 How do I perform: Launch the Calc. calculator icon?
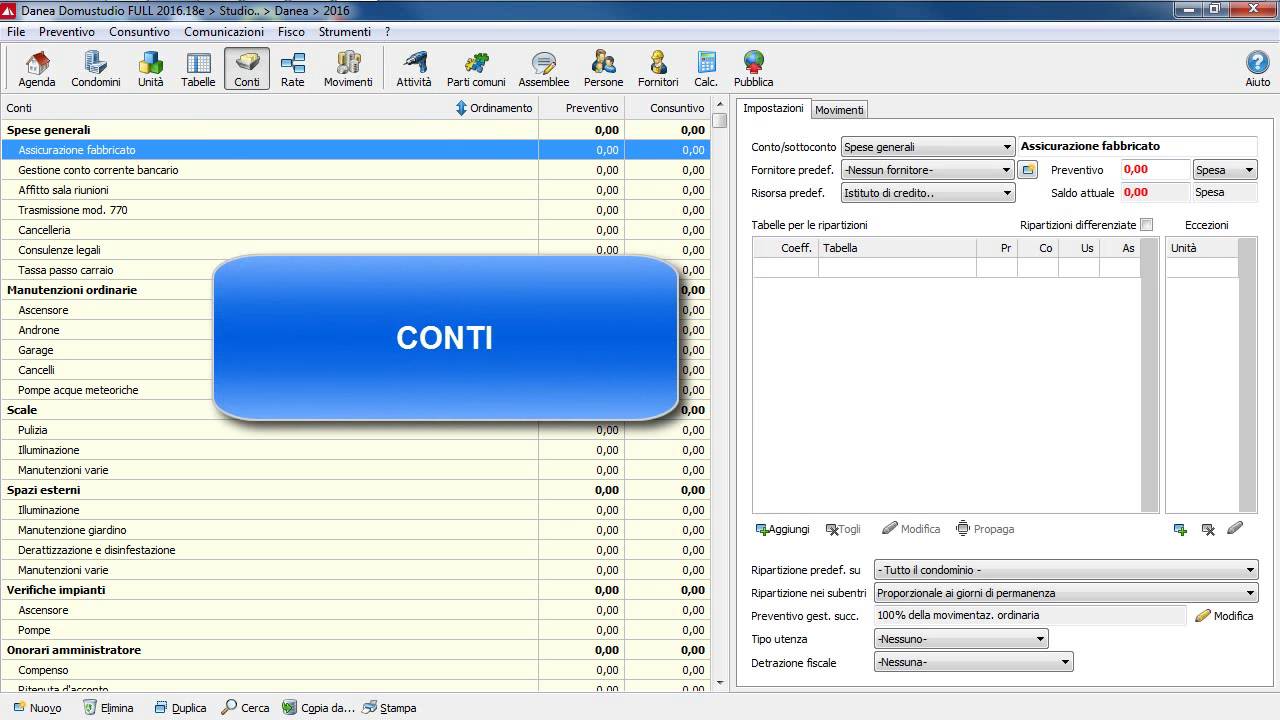coord(706,69)
